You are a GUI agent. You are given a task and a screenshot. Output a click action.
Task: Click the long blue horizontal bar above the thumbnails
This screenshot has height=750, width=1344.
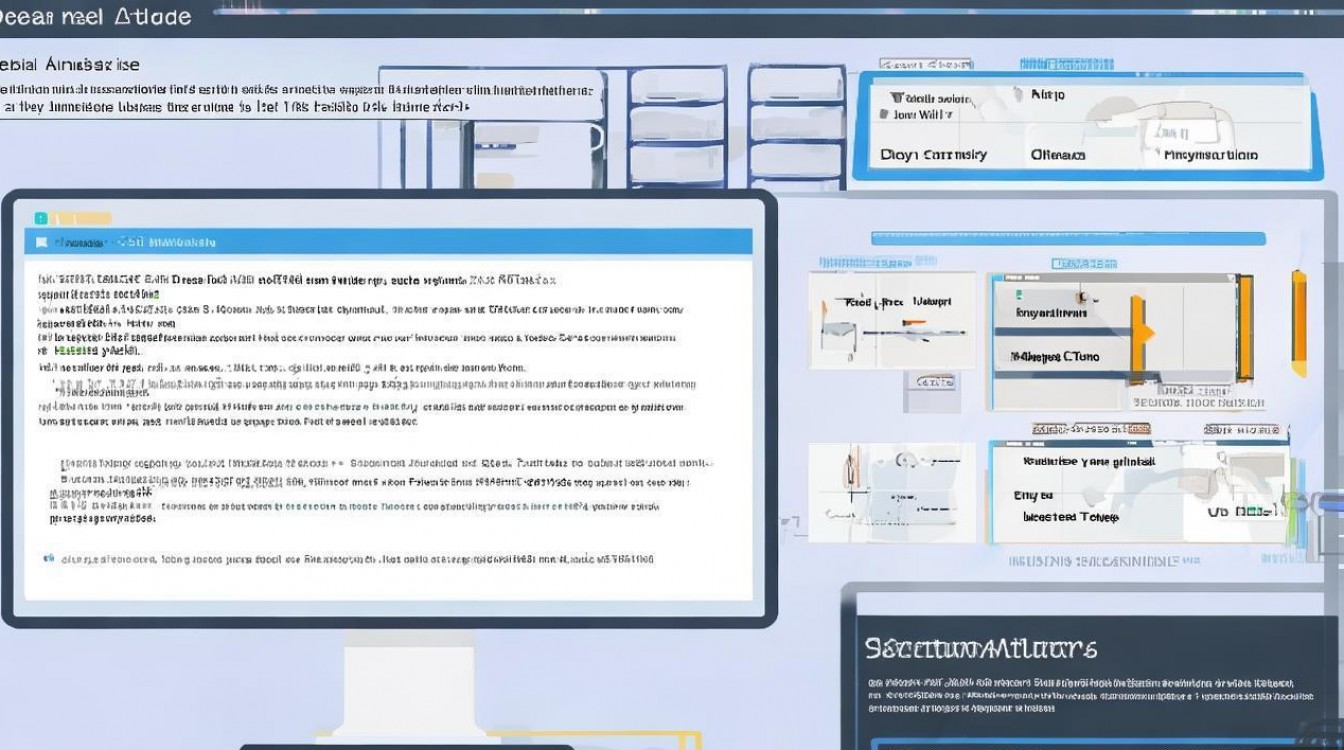[x=1067, y=239]
